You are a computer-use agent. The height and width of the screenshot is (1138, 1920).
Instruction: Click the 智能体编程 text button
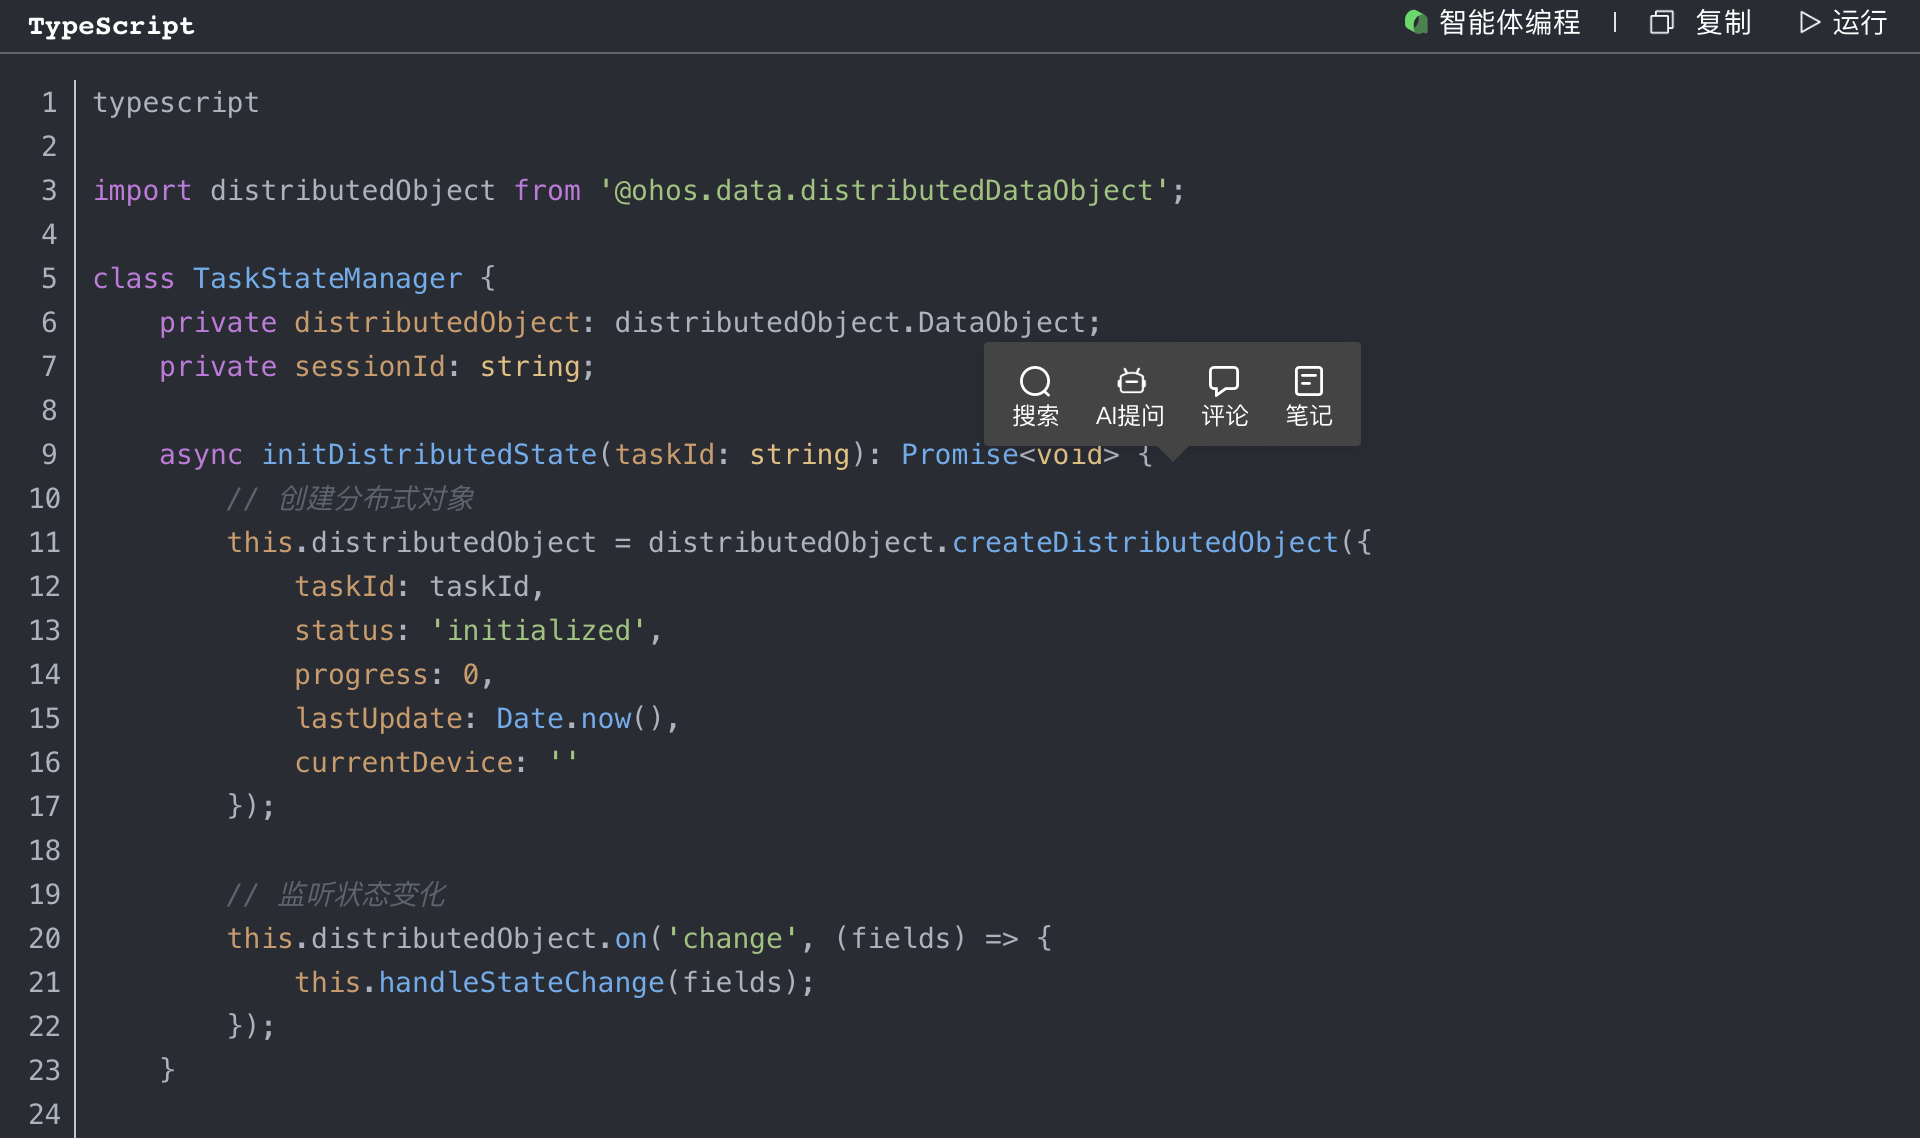1509,23
